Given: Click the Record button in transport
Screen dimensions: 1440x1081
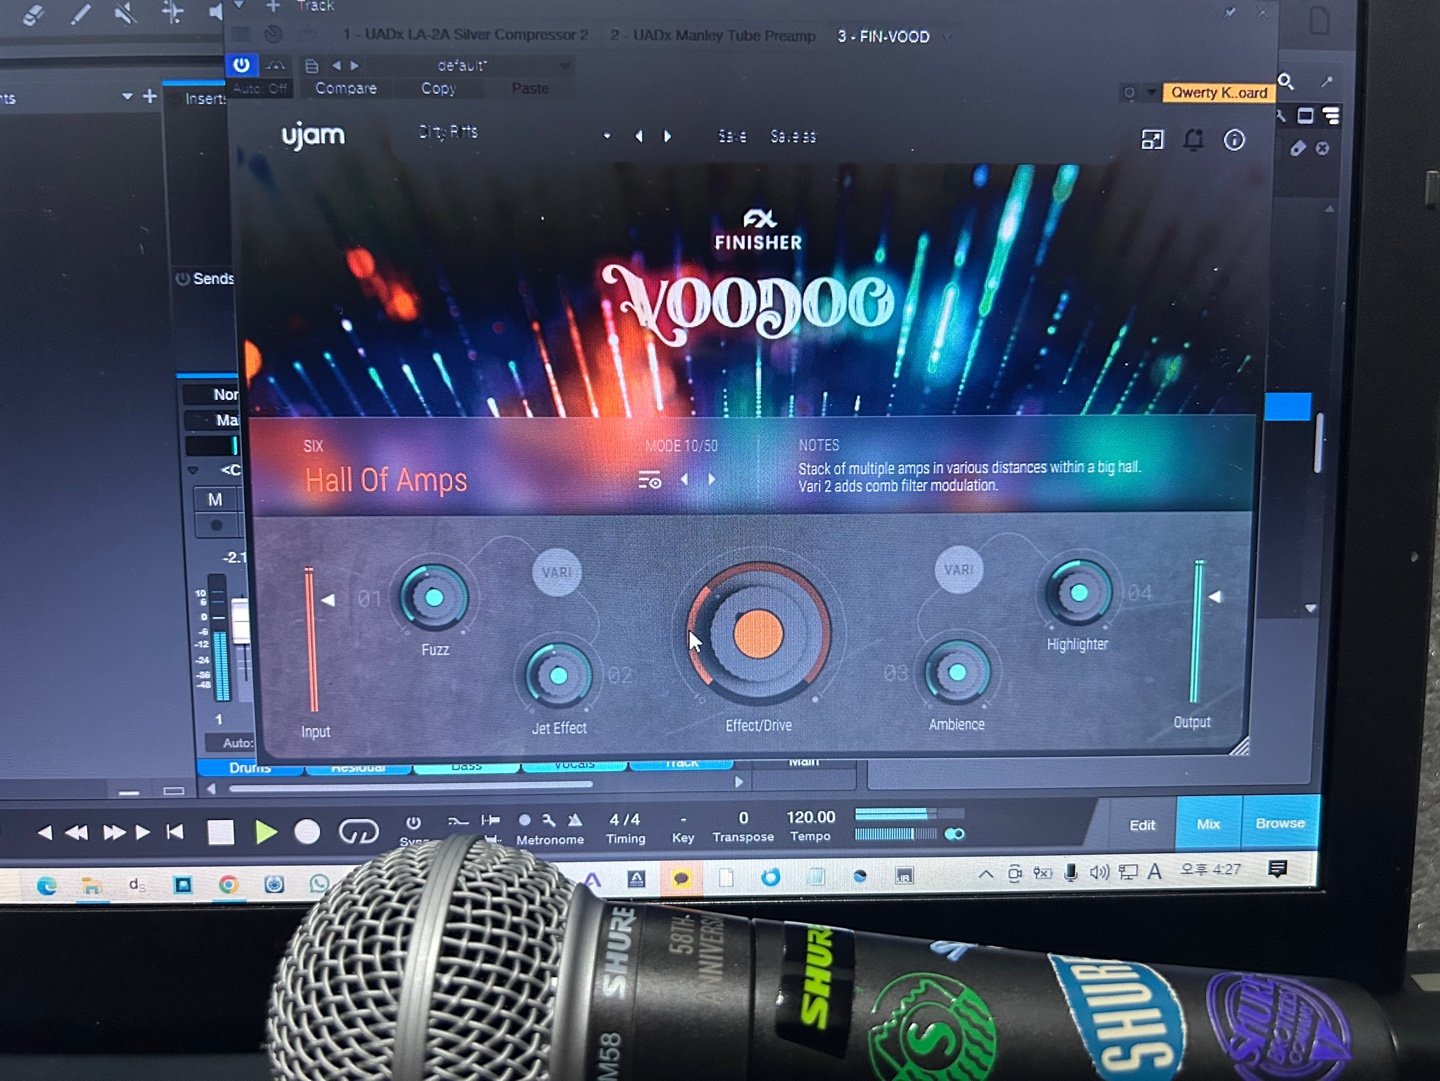Looking at the screenshot, I should coord(307,832).
